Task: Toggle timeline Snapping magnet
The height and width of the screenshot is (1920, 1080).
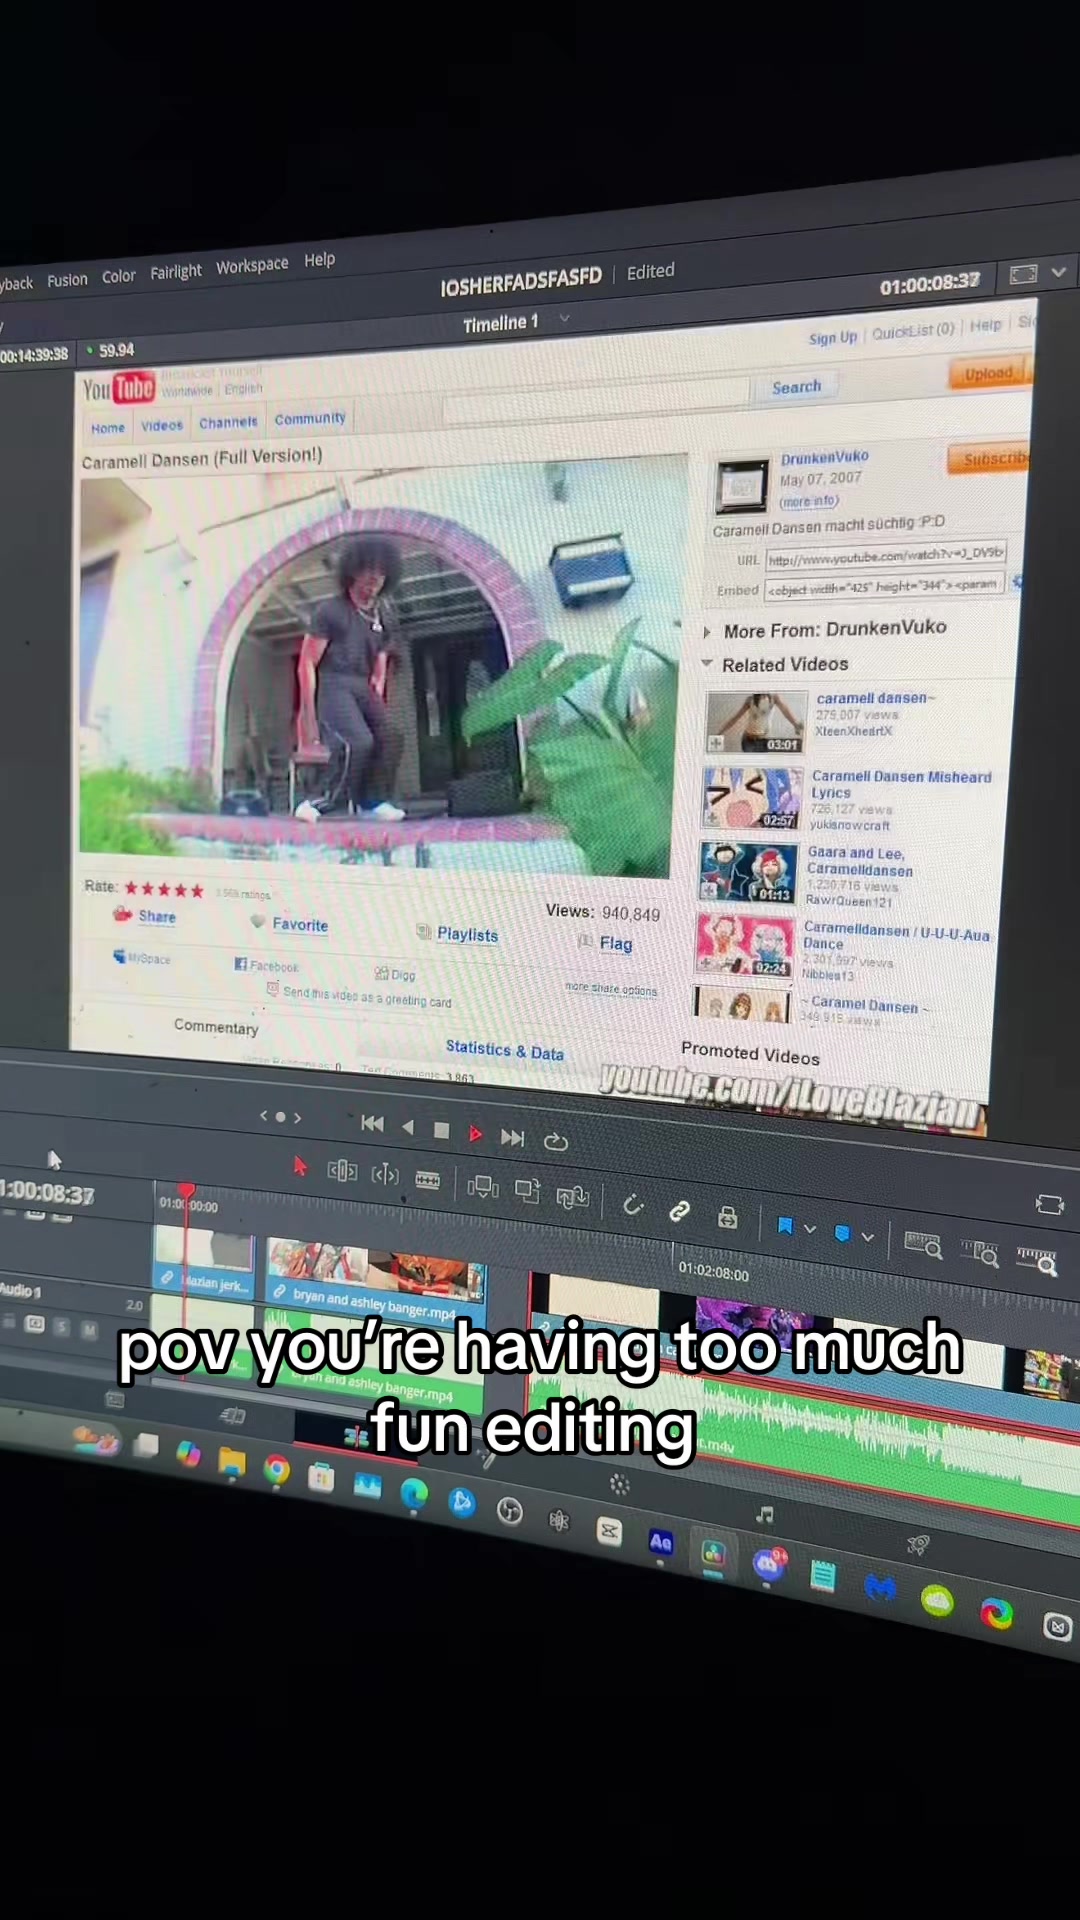Action: pyautogui.click(x=633, y=1205)
